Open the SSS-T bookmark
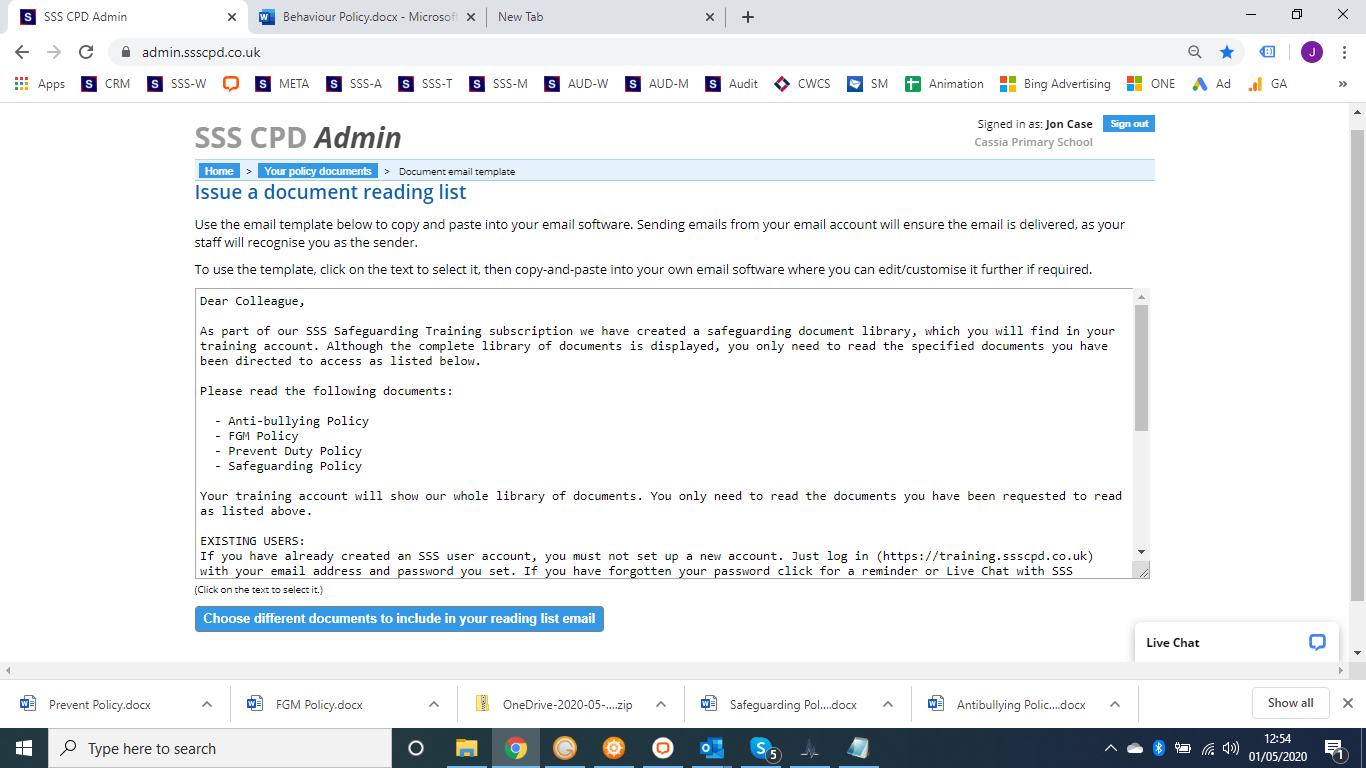Viewport: 1366px width, 768px height. (426, 84)
